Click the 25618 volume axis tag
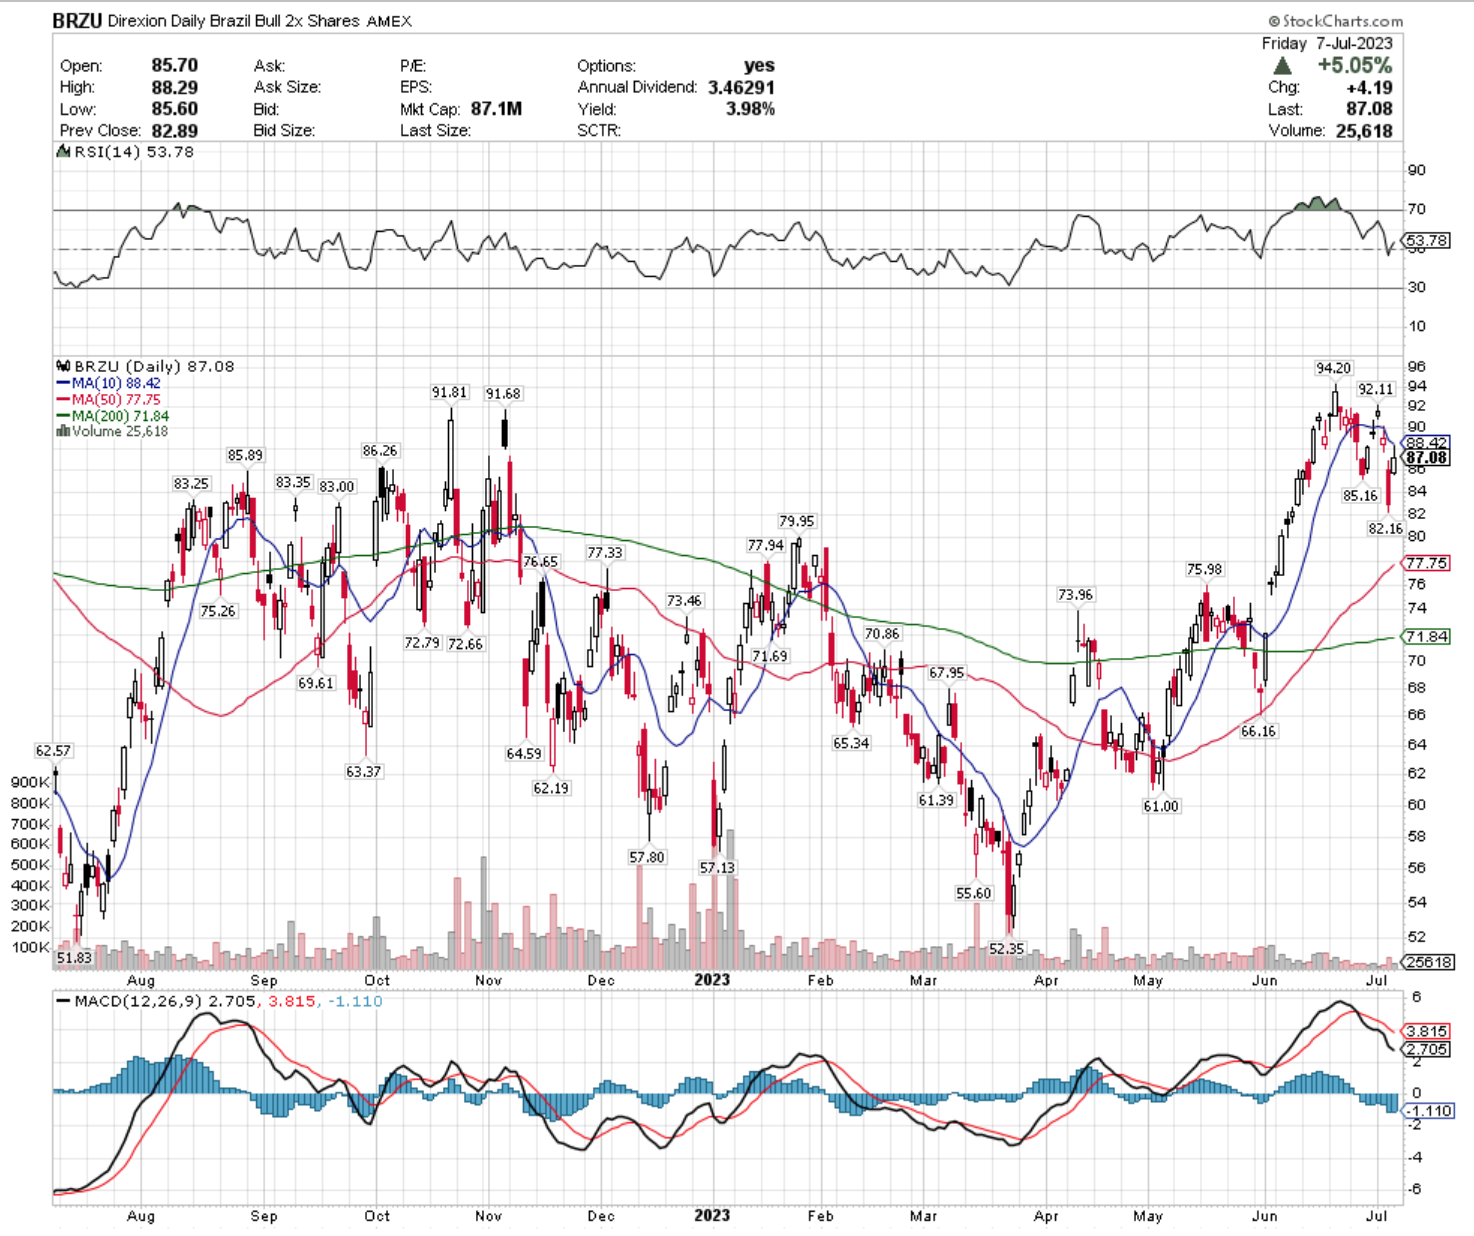 [x=1428, y=962]
